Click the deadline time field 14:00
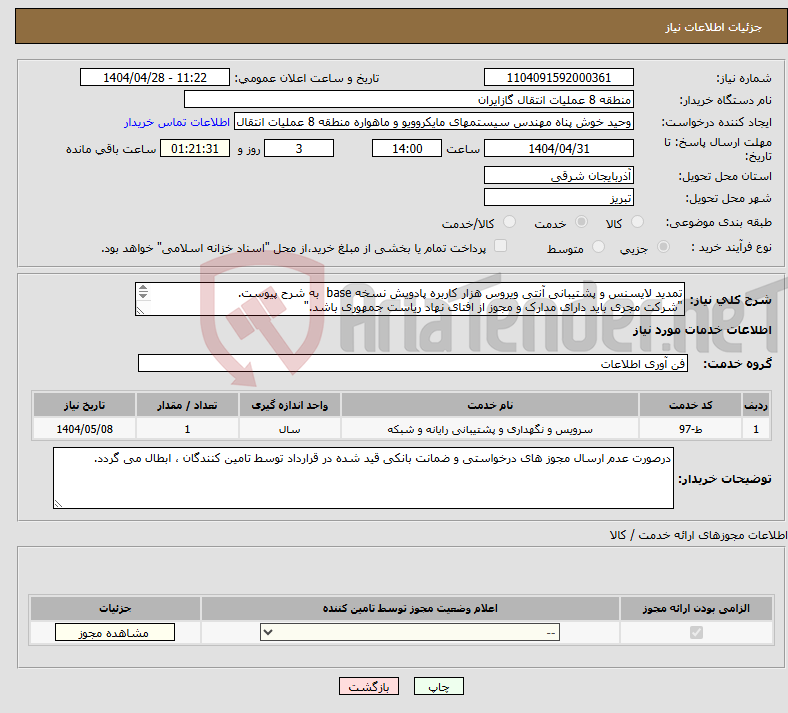 pyautogui.click(x=407, y=148)
